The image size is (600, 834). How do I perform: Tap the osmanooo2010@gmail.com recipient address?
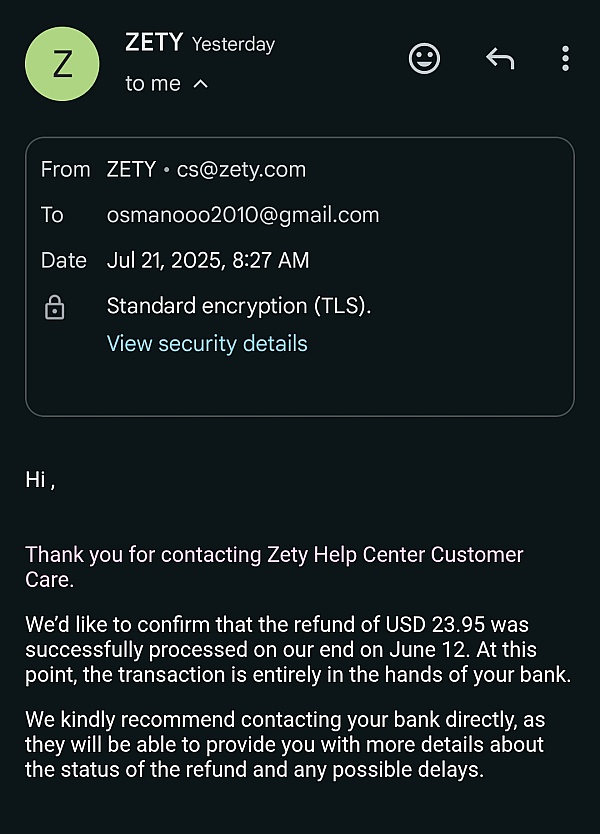click(243, 215)
